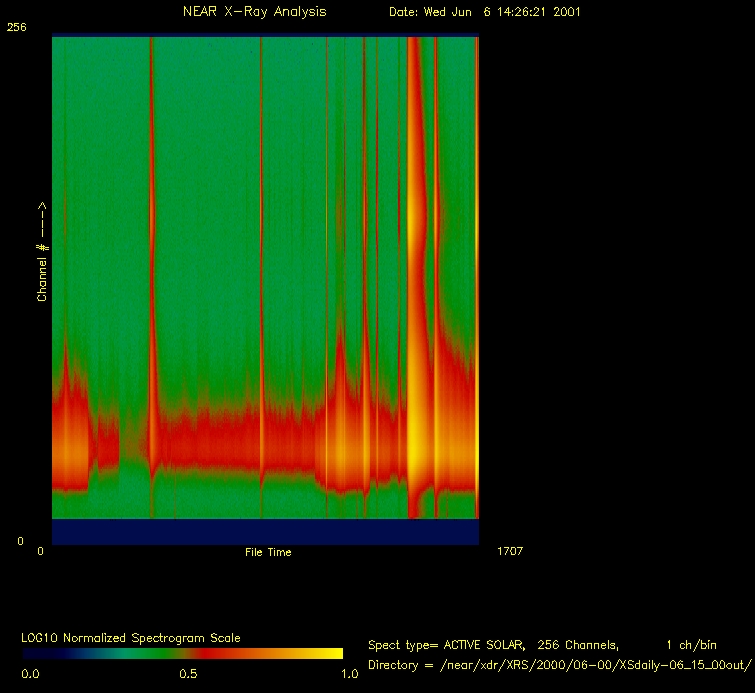The image size is (755, 693).
Task: Click the date stamp Wed Jun 6 2001
Action: pyautogui.click(x=485, y=12)
